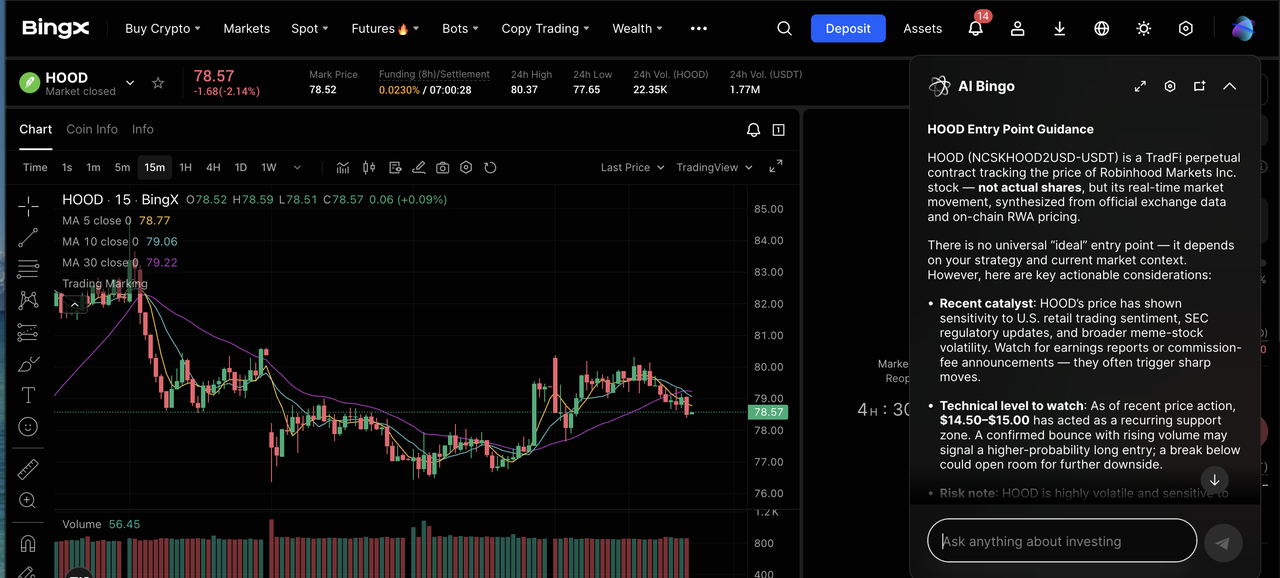Open AI Bingo settings icon
The width and height of the screenshot is (1280, 578).
[x=1169, y=86]
